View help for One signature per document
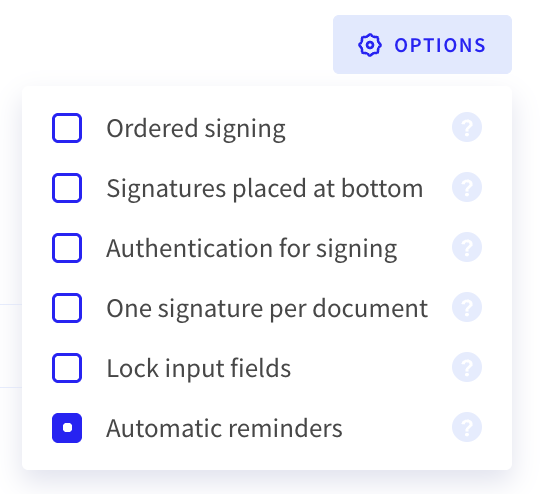This screenshot has width=546, height=494. 467,307
